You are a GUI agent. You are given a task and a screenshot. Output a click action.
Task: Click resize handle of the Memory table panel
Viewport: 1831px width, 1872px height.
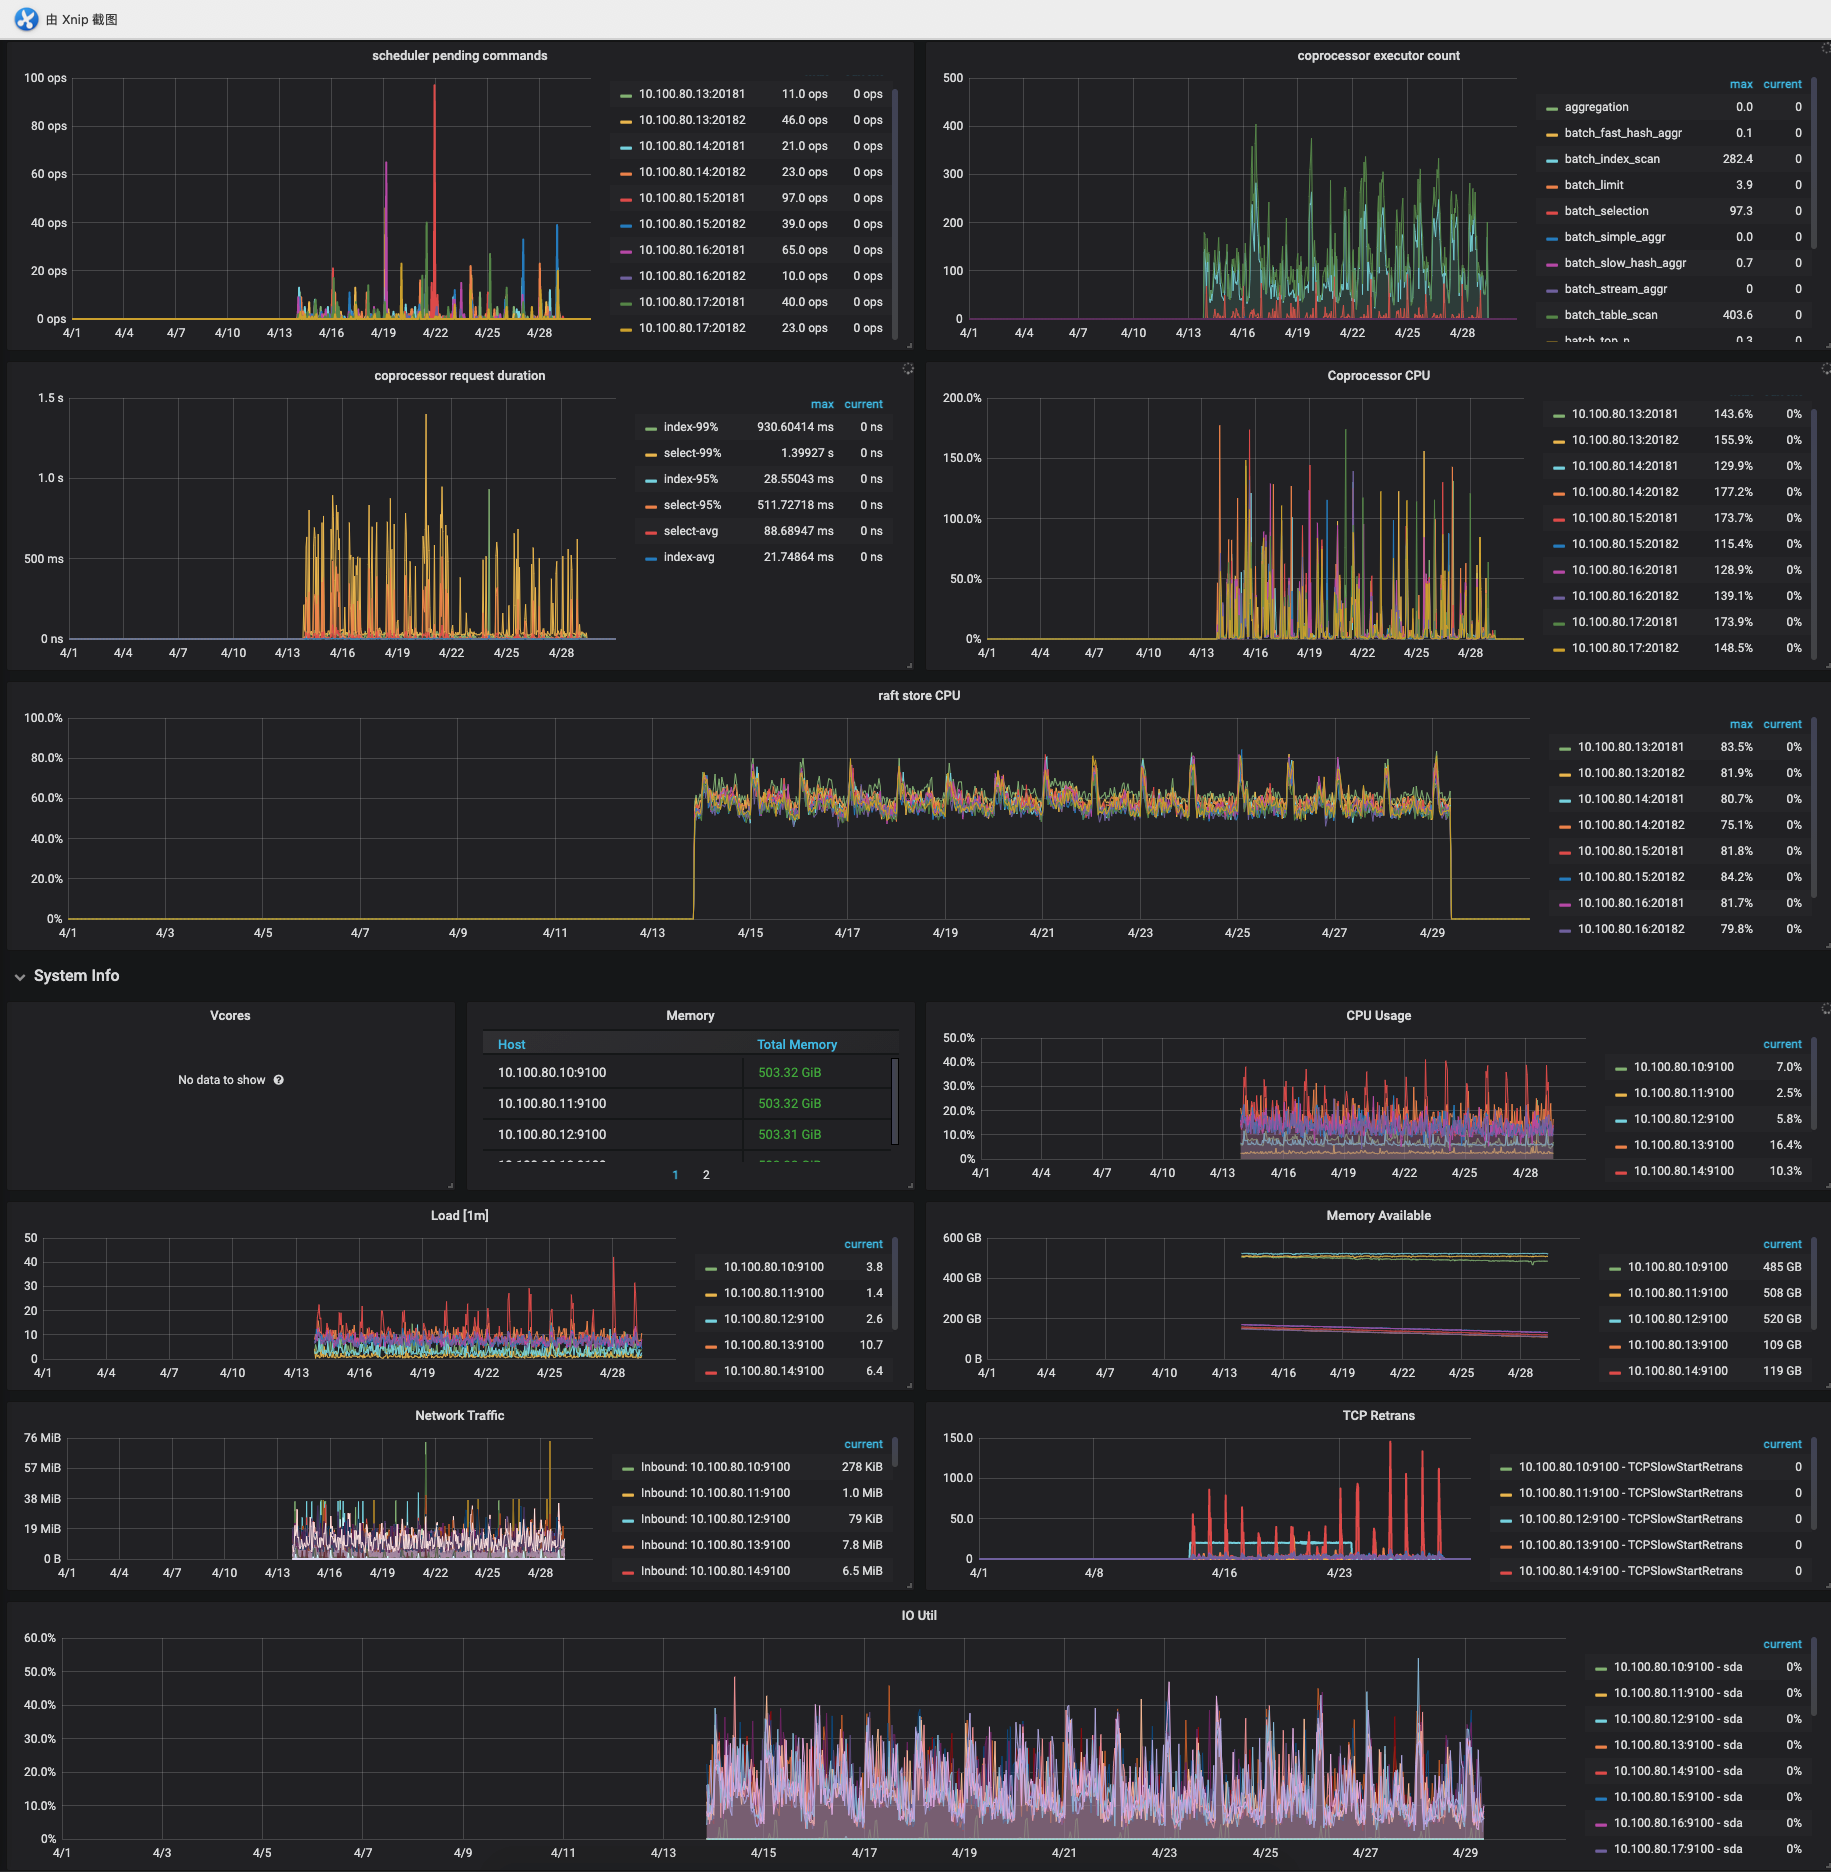[x=910, y=1185]
